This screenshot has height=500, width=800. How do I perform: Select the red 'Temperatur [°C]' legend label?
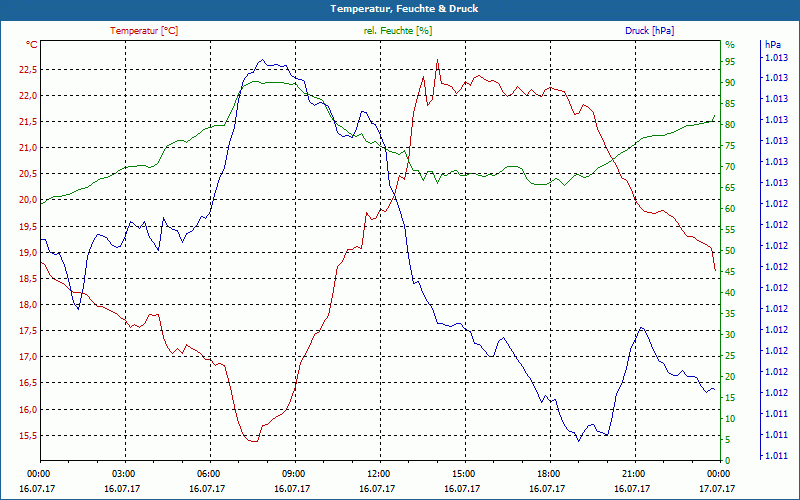(144, 31)
